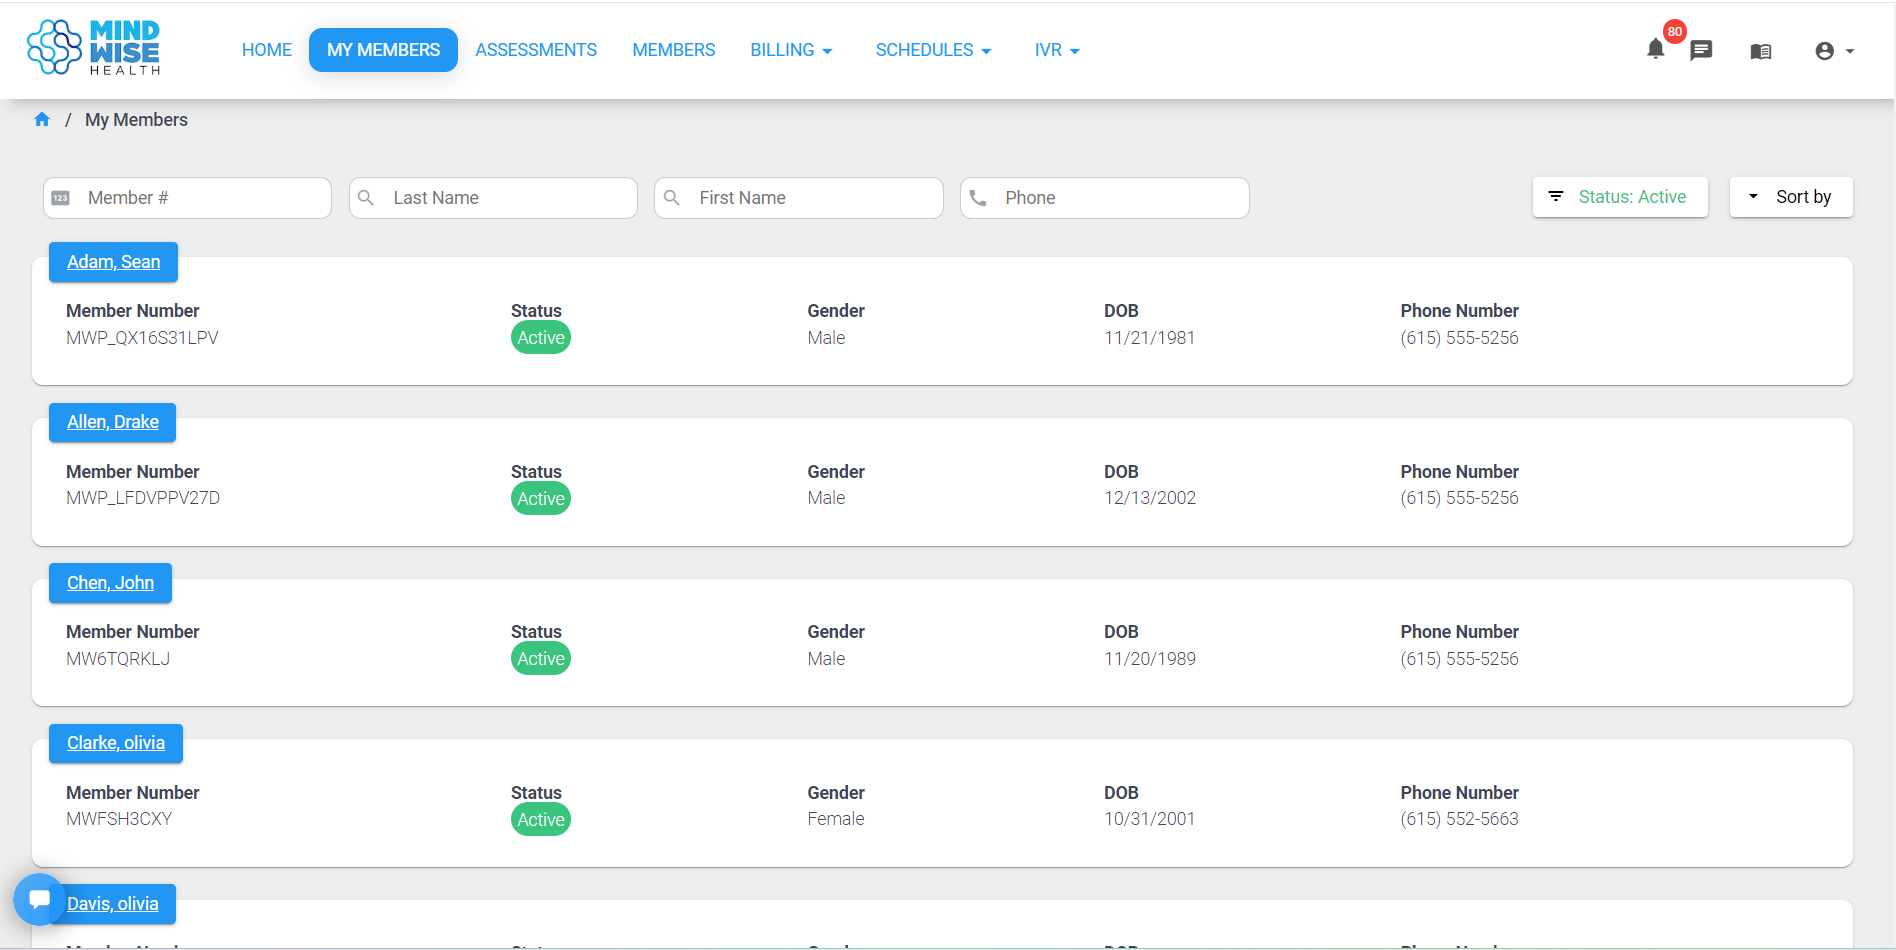Switch to the MY MEMBERS tab
Viewport: 1896px width, 950px height.
pos(383,49)
